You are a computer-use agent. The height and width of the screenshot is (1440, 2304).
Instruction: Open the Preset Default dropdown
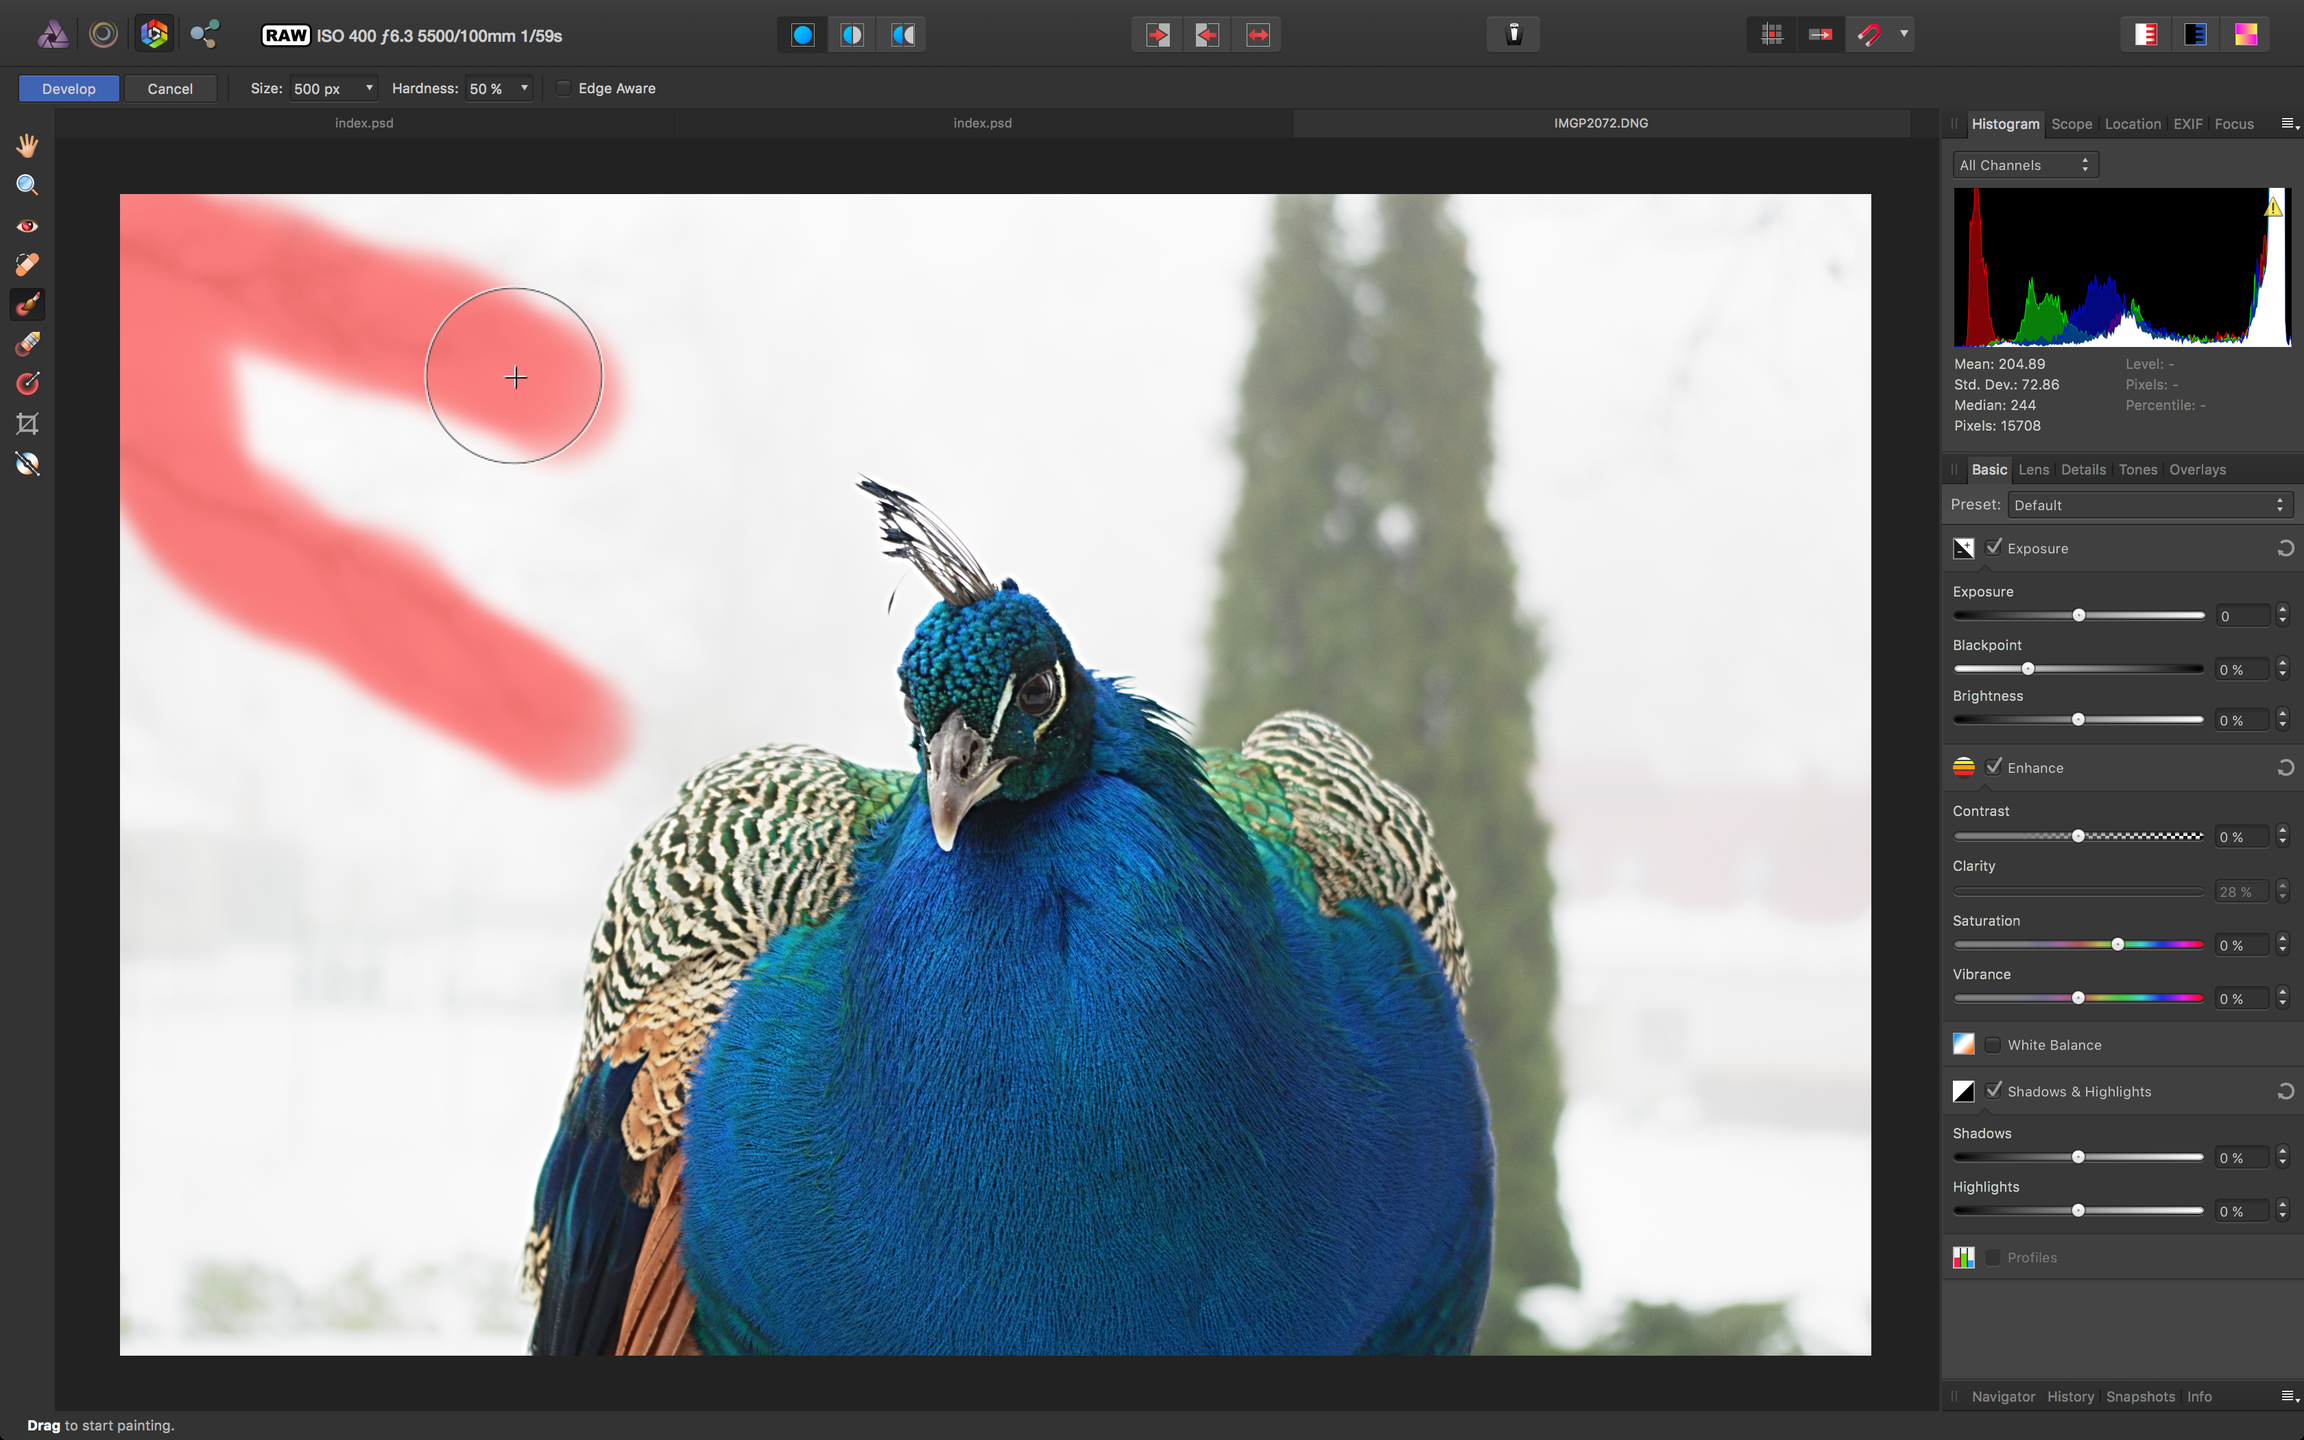2149,505
